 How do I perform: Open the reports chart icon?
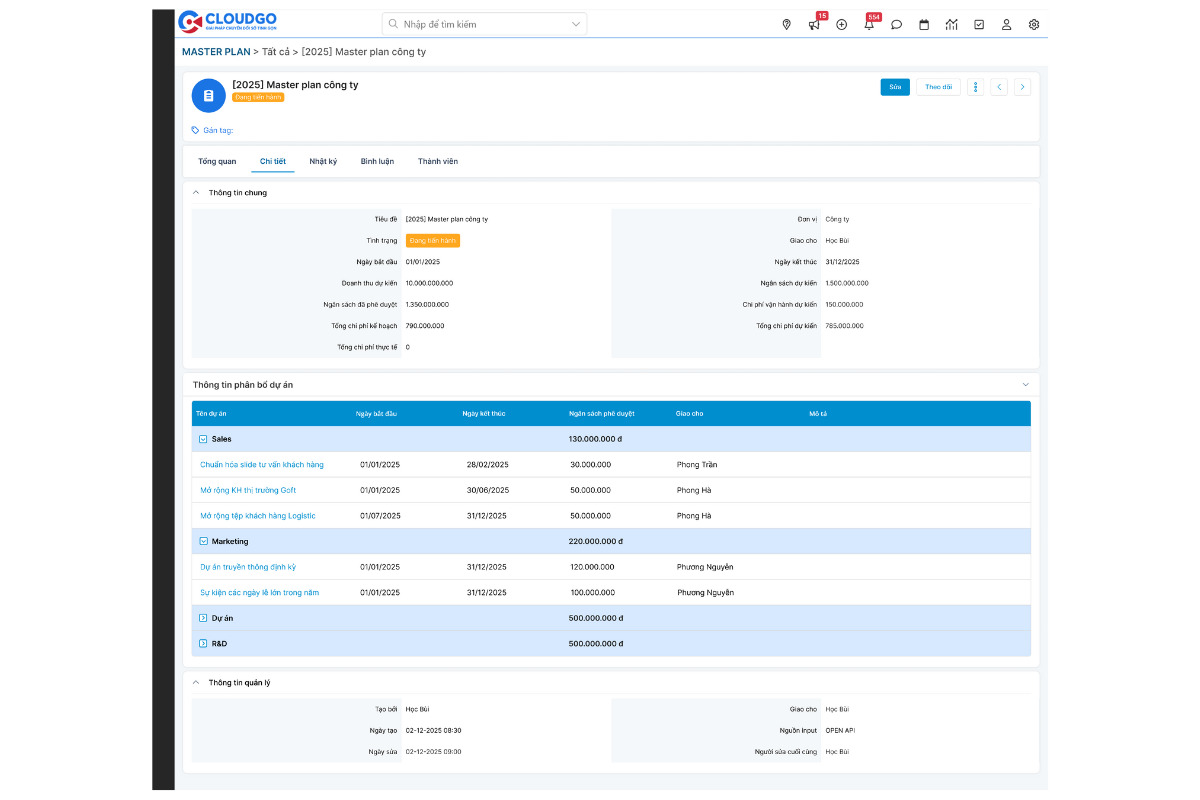coord(951,25)
